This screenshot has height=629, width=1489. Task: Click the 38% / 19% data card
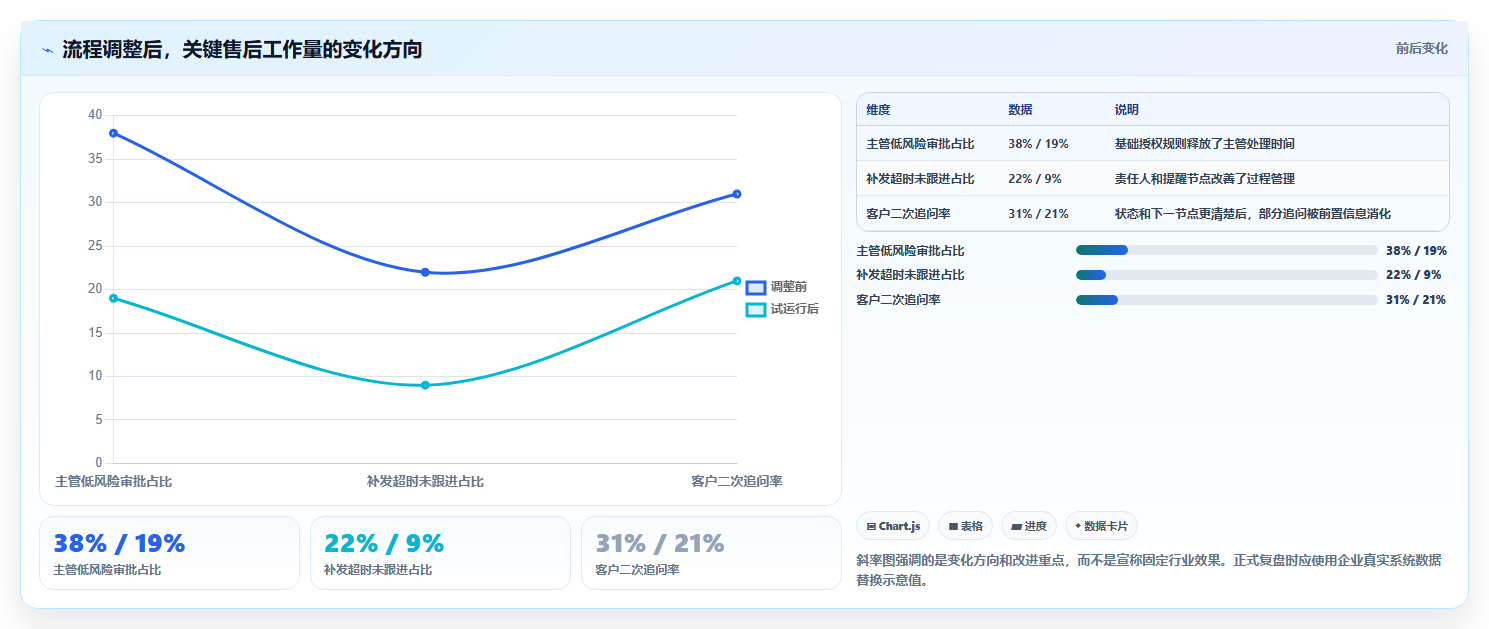coord(169,553)
